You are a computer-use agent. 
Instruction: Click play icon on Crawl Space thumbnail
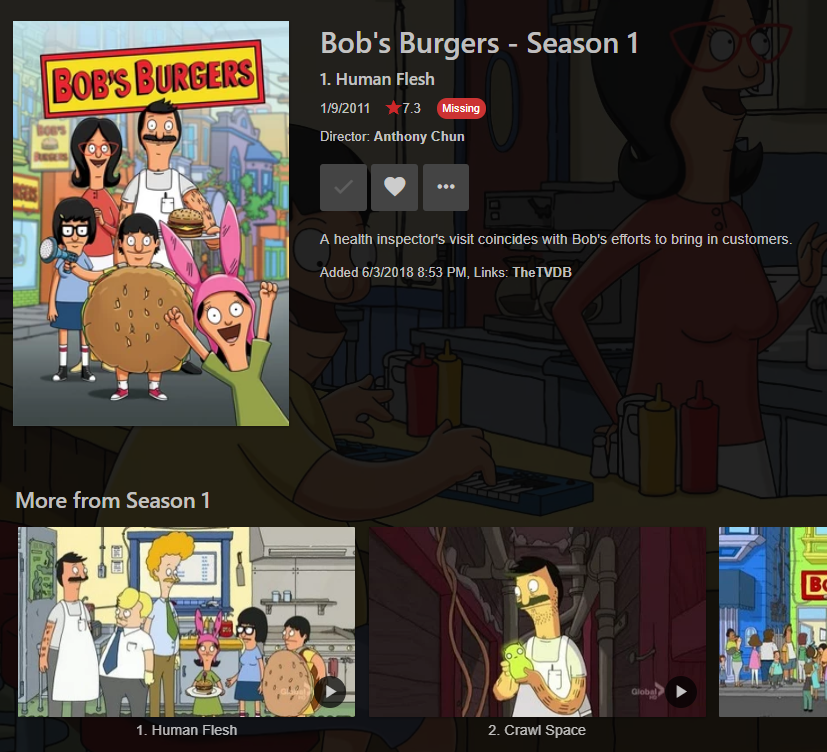point(680,691)
